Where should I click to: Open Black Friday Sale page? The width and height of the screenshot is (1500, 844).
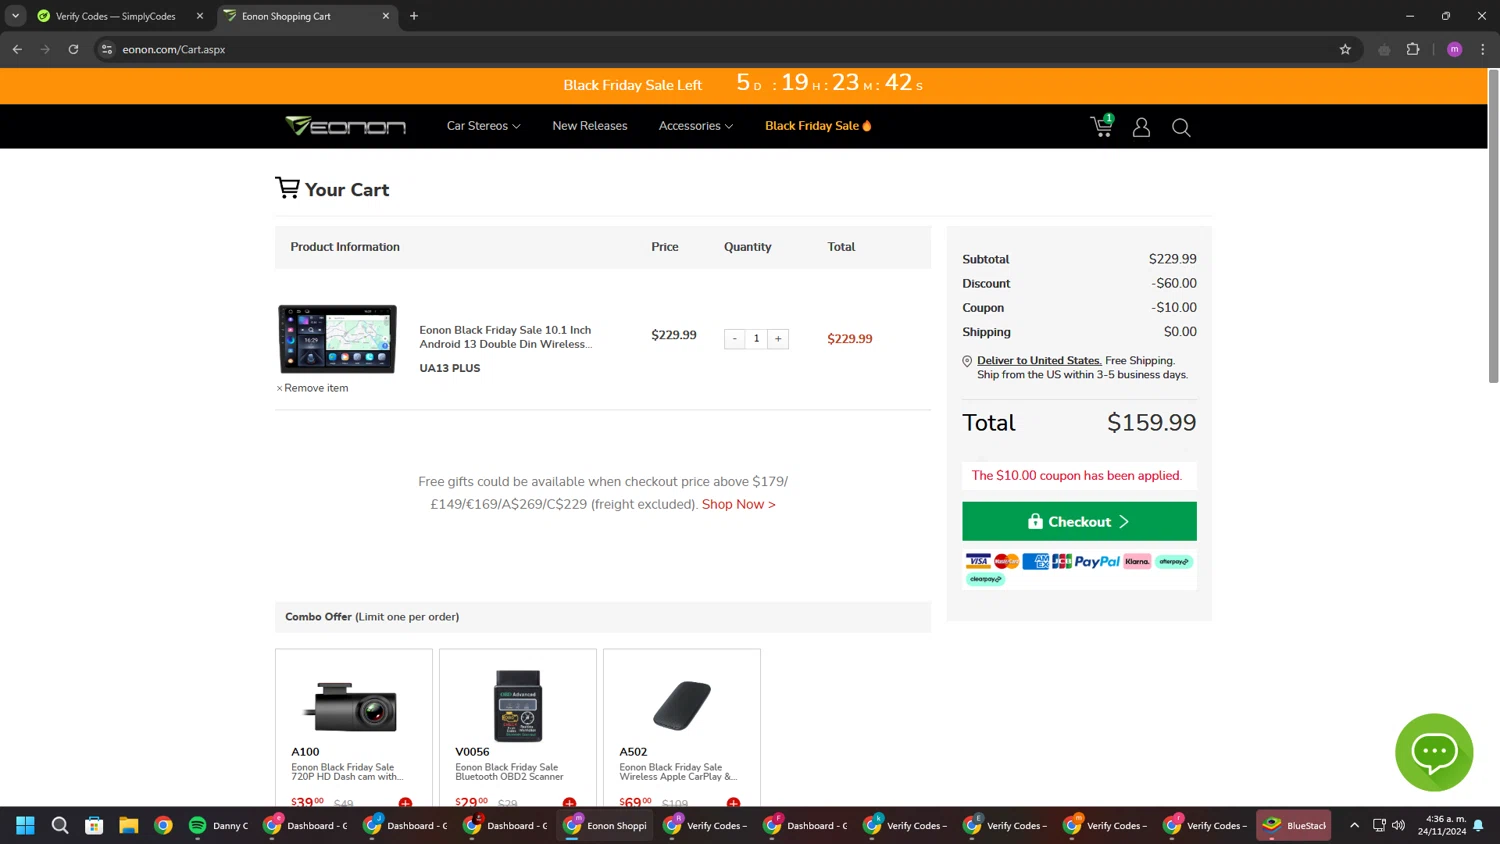pyautogui.click(x=818, y=126)
